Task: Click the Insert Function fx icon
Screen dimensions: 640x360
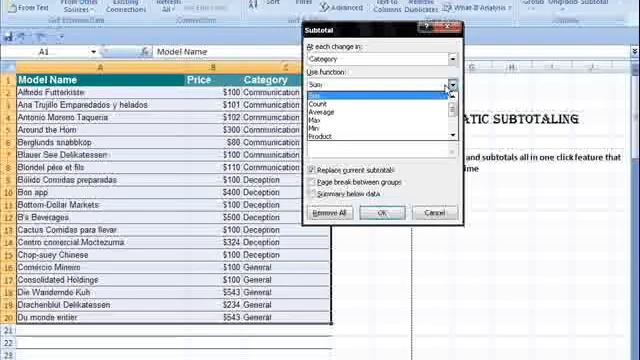Action: point(144,52)
